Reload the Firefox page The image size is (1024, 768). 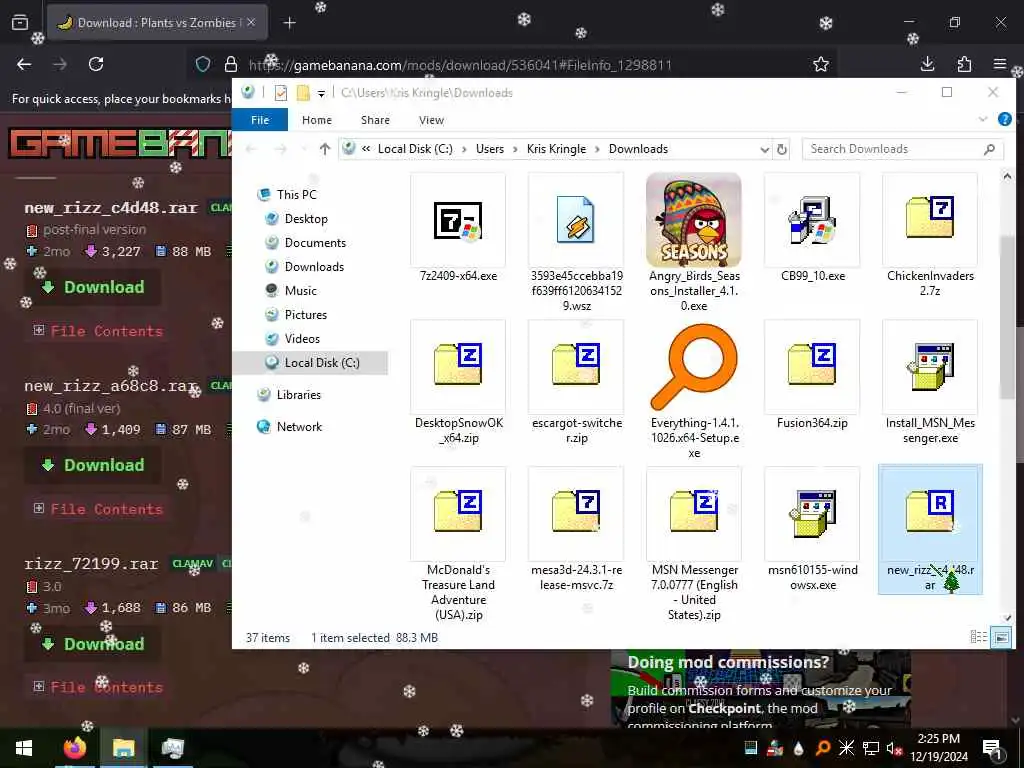point(96,64)
